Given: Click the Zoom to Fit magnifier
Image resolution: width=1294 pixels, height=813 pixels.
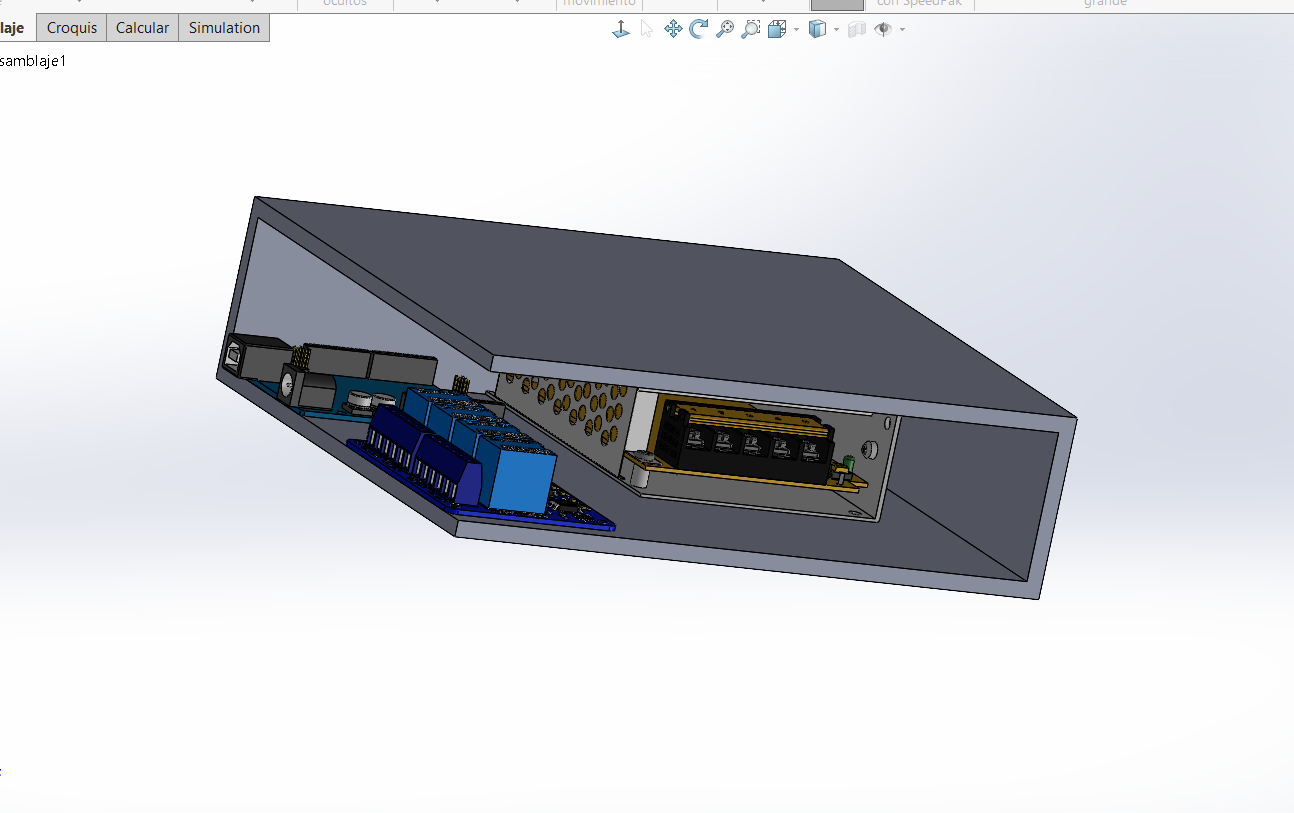Looking at the screenshot, I should coord(725,29).
